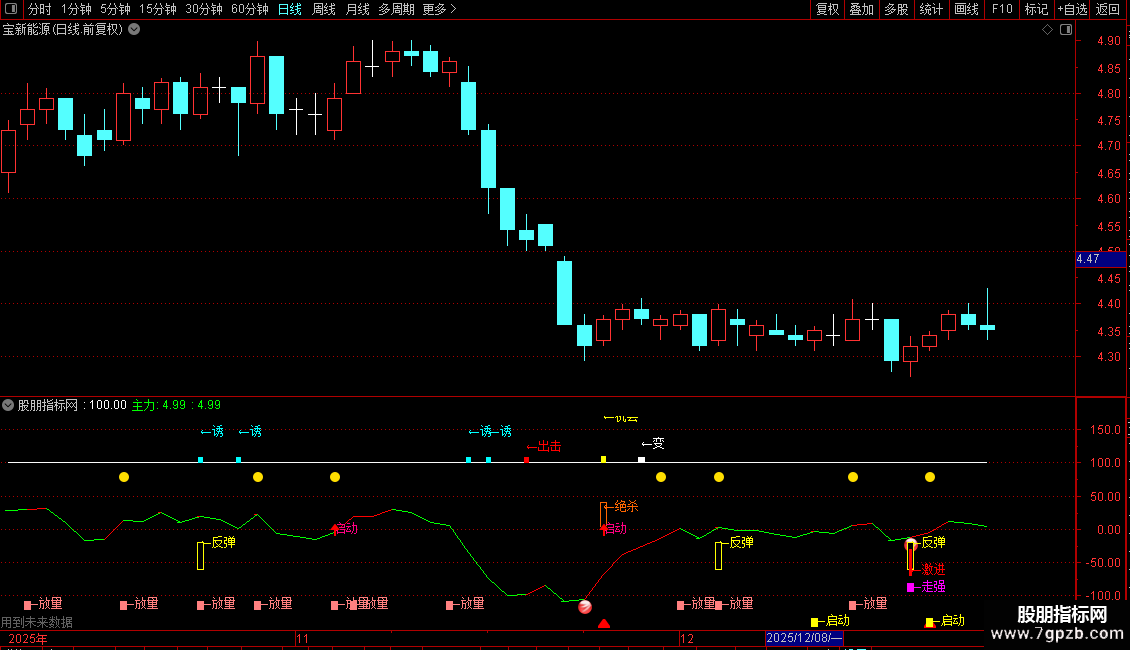1130x650 pixels.
Task: Select the 1分钟 period
Action: pos(76,9)
